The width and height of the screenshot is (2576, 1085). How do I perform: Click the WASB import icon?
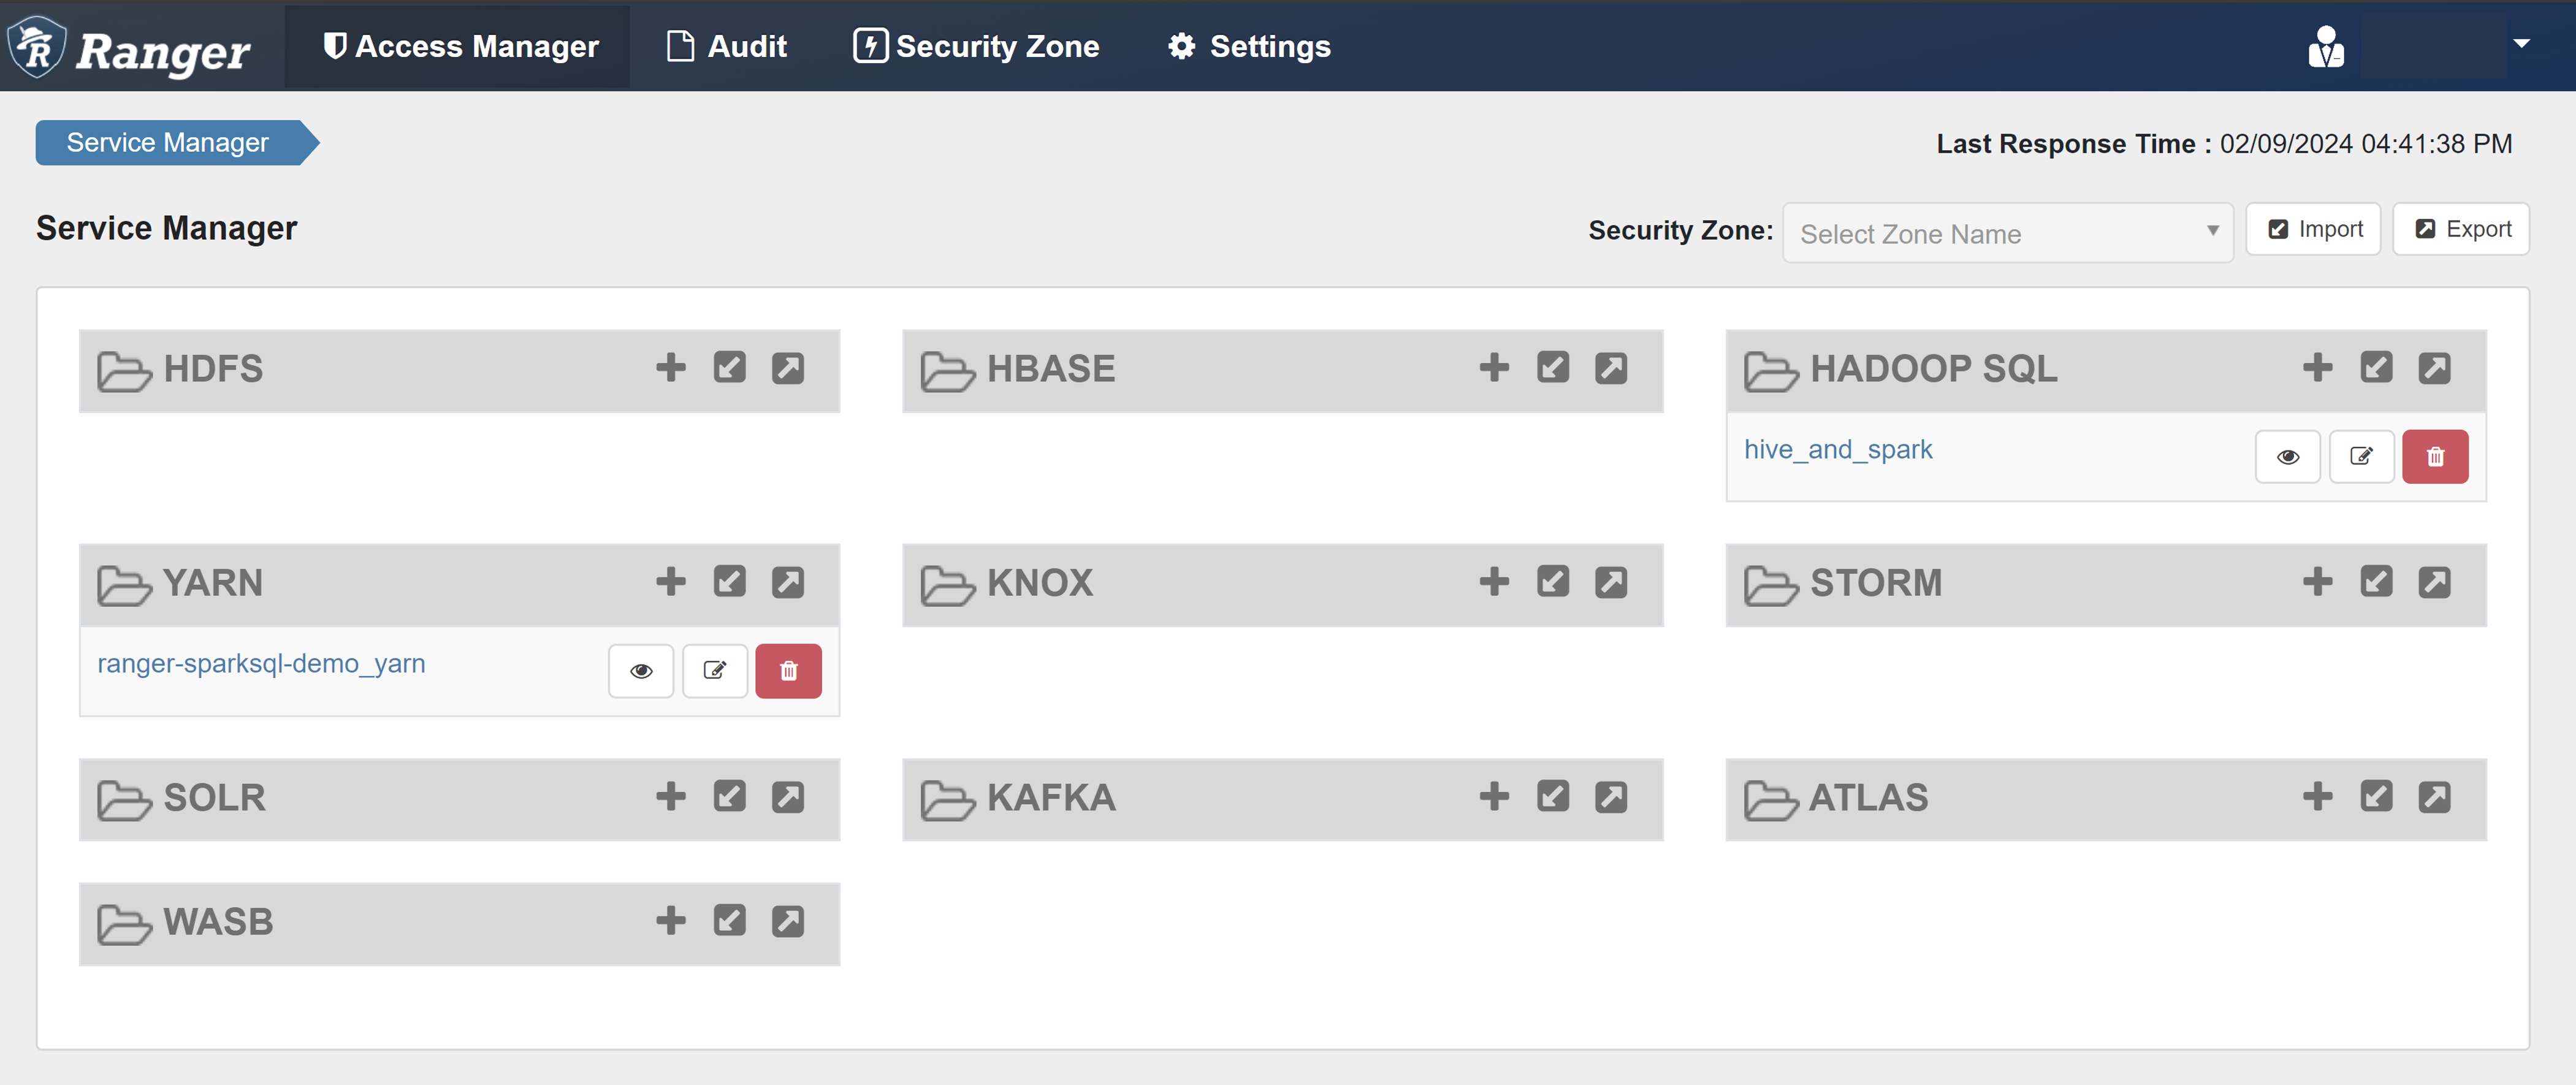point(729,921)
